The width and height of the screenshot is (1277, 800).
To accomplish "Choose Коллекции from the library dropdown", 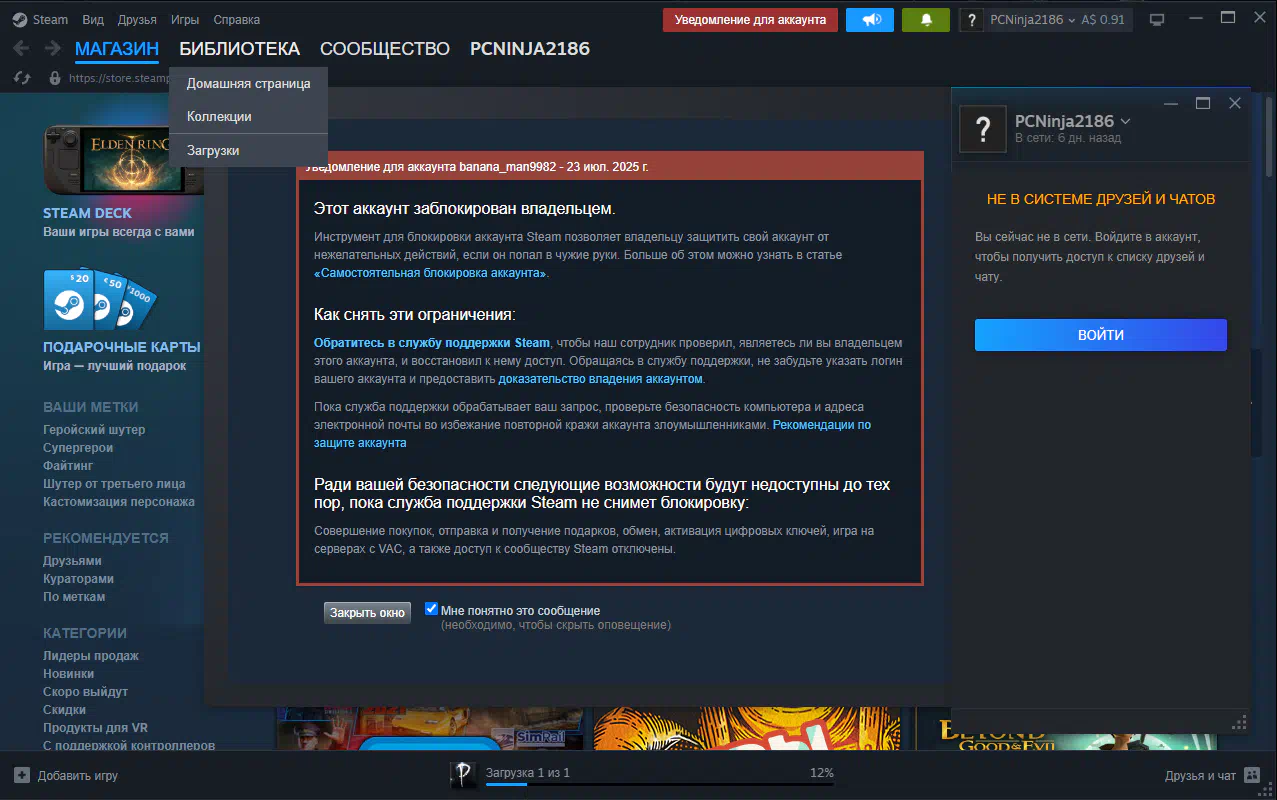I will pos(249,116).
